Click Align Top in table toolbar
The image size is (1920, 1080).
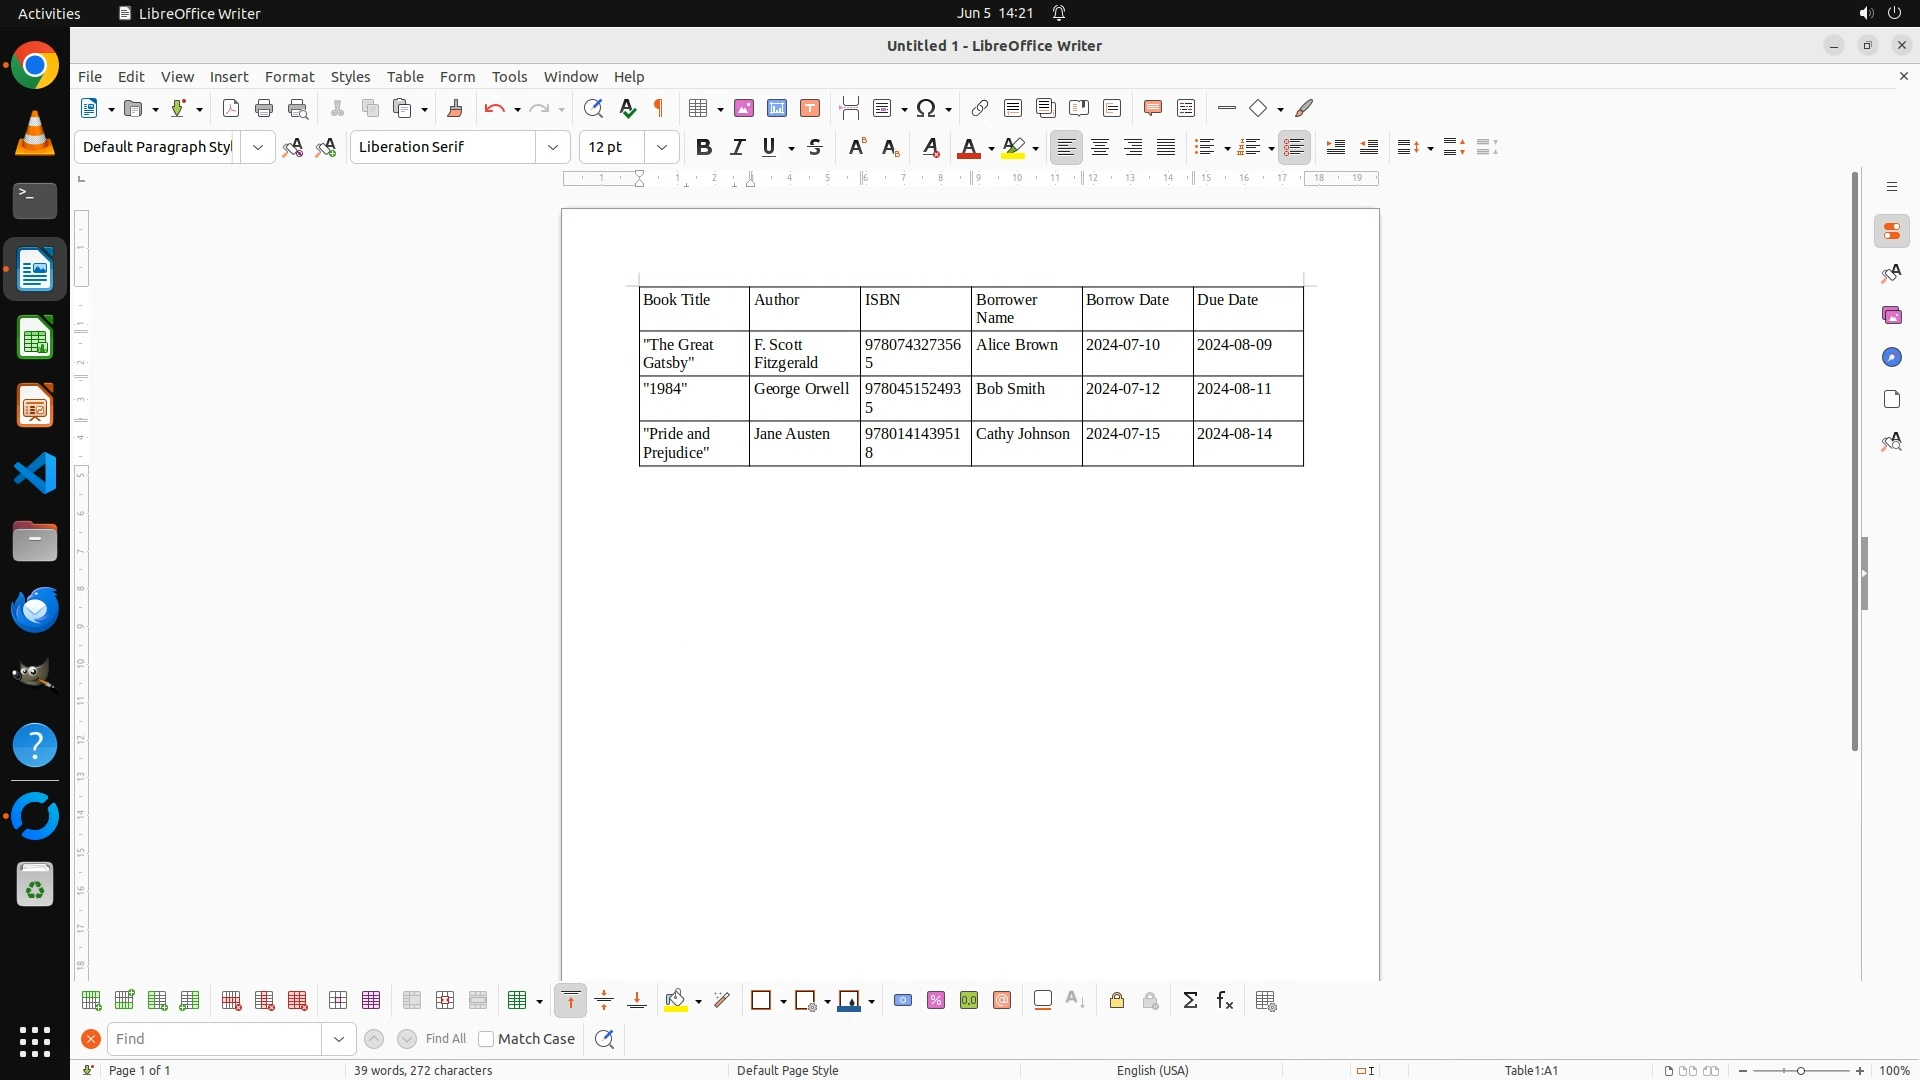coord(570,1001)
